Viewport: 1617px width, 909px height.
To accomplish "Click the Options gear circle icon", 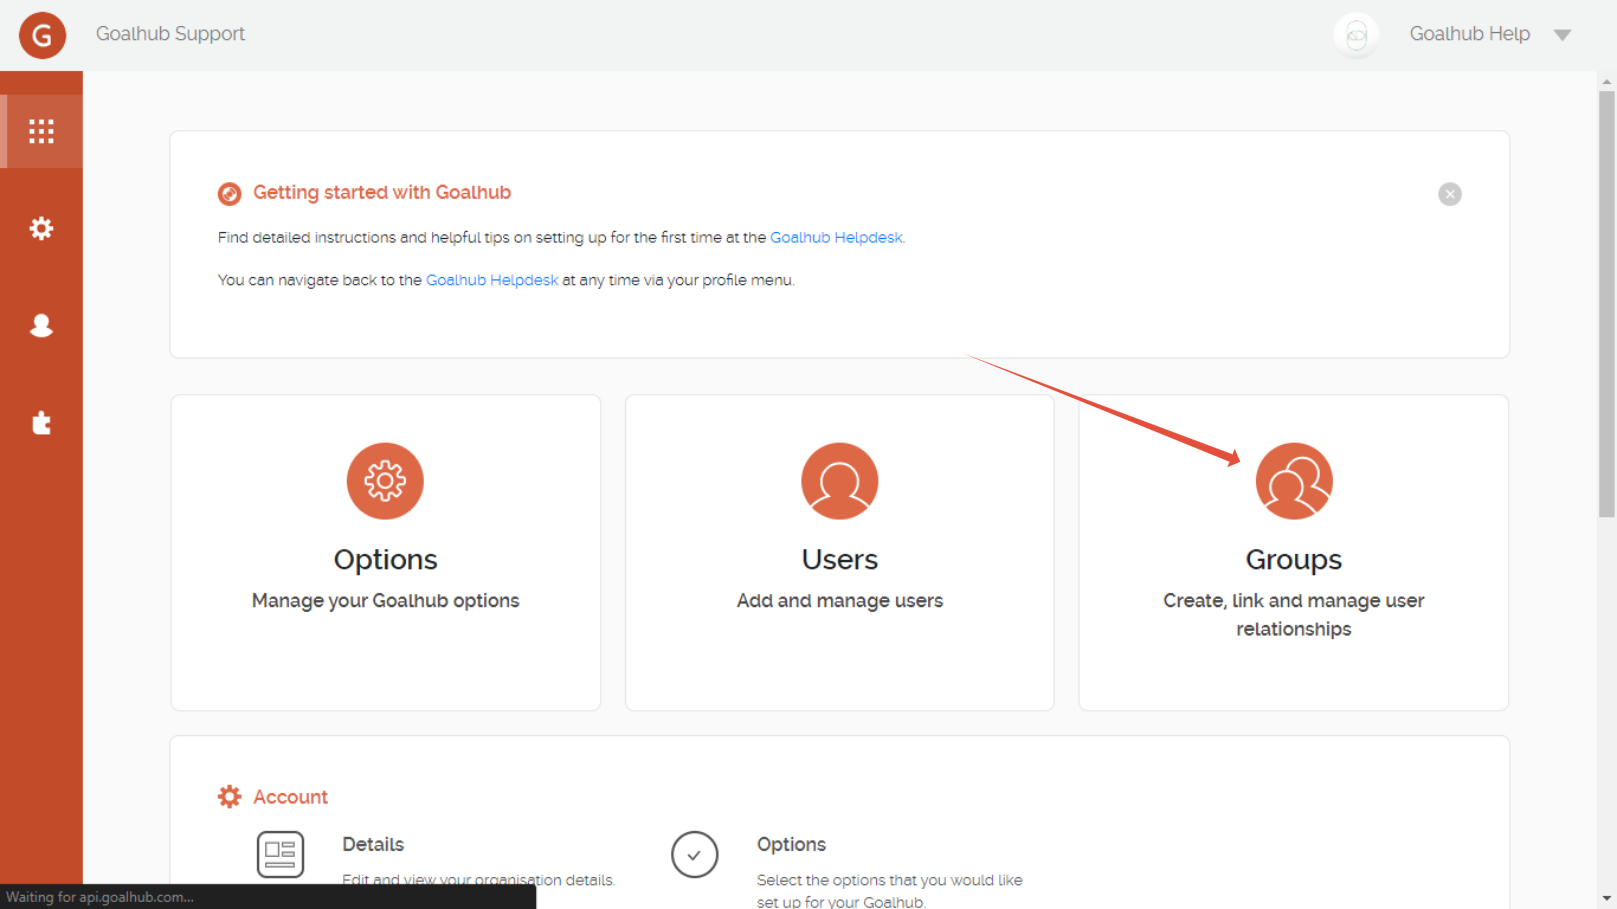I will tap(385, 481).
